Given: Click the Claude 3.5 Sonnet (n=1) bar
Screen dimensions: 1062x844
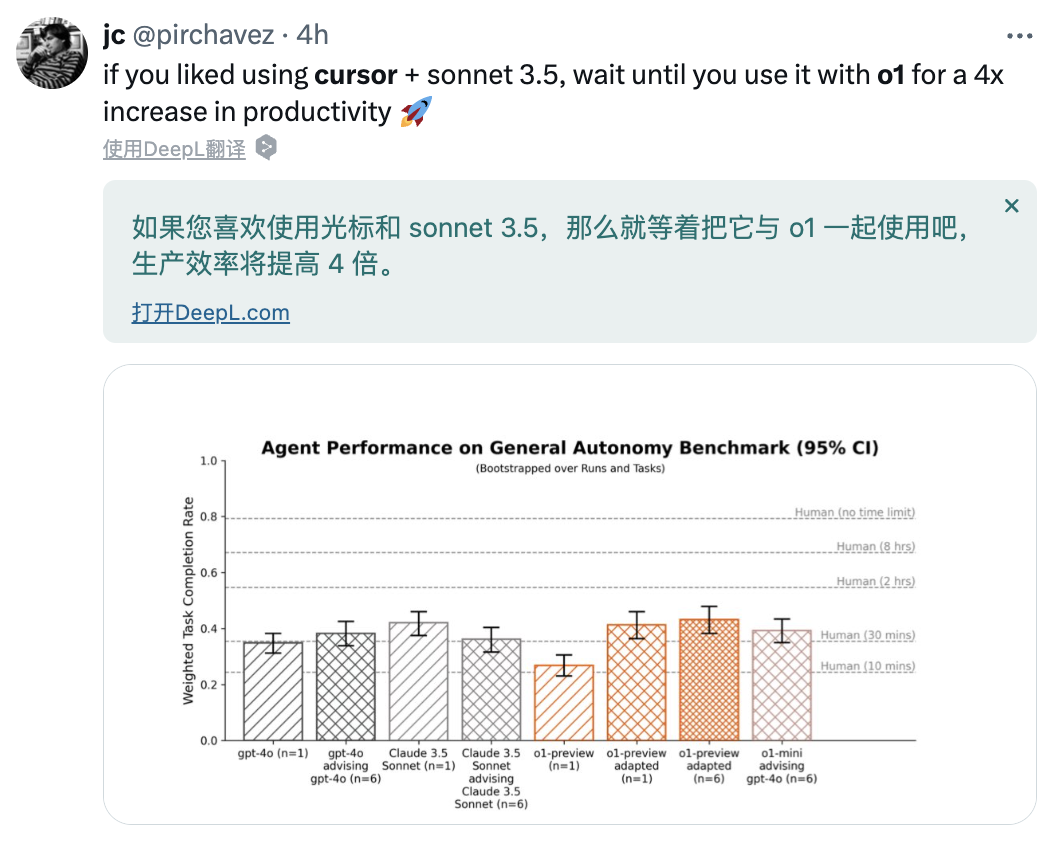Looking at the screenshot, I should [x=419, y=681].
